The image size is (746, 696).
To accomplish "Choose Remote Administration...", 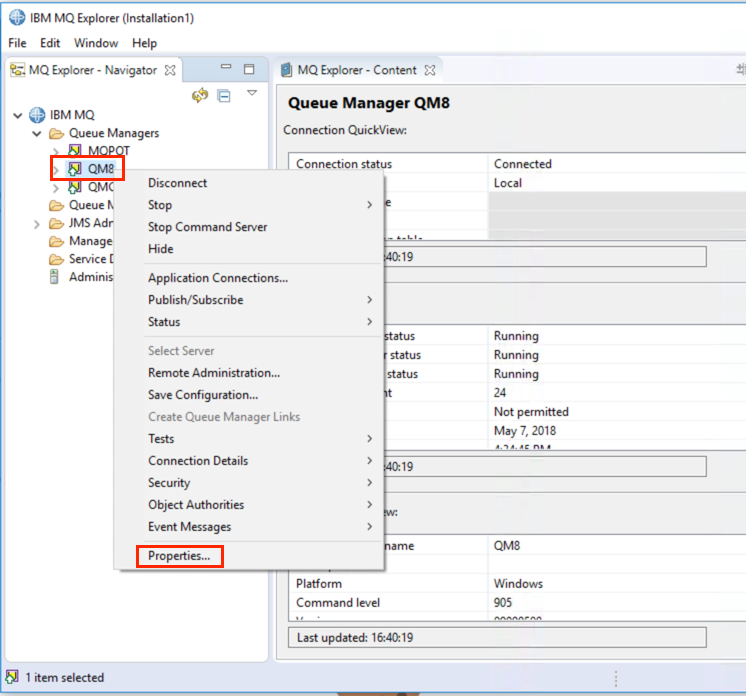I will pyautogui.click(x=248, y=373).
